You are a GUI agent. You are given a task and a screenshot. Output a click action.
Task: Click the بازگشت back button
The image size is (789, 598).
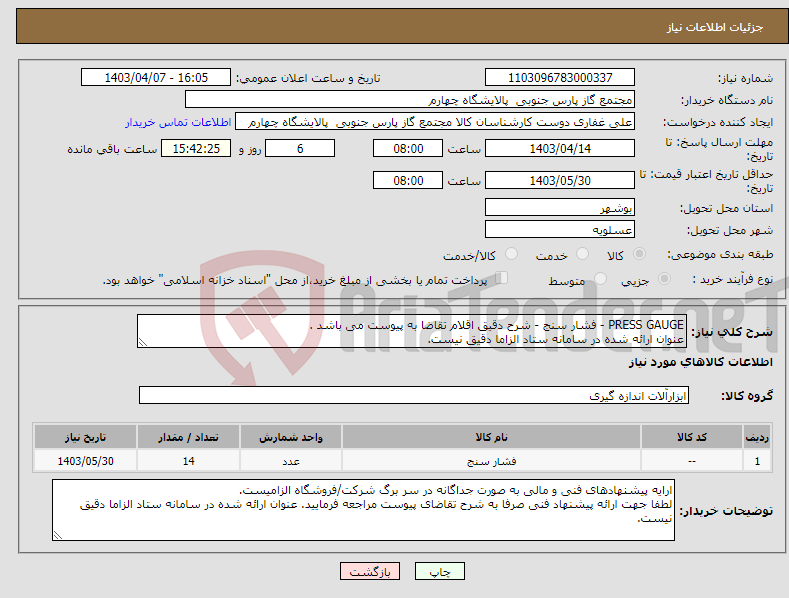tap(370, 571)
